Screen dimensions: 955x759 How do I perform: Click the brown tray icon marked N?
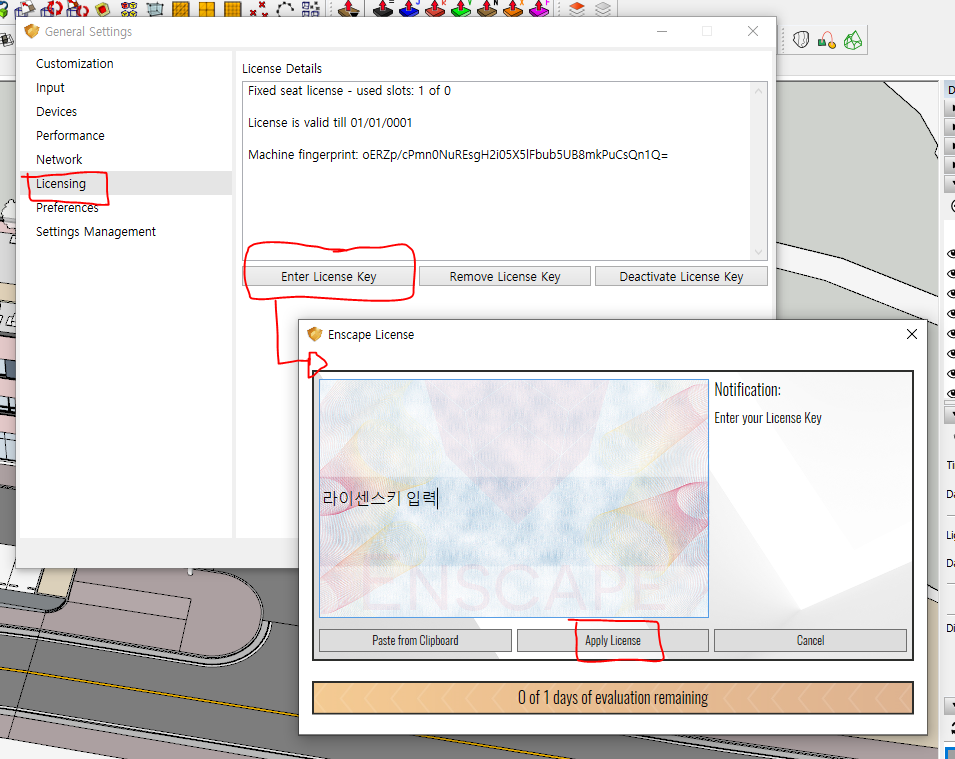click(487, 9)
